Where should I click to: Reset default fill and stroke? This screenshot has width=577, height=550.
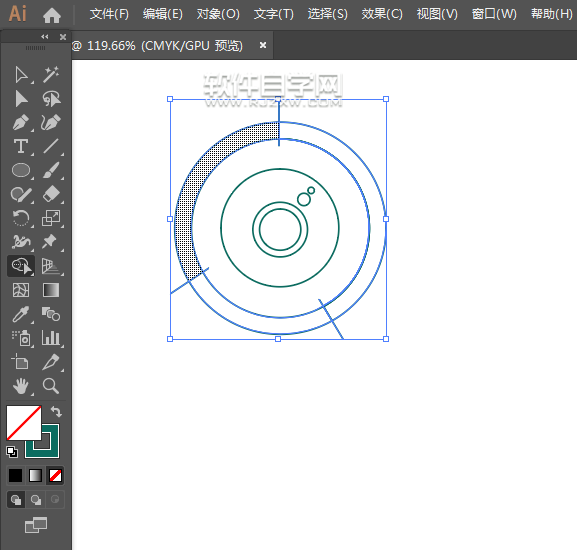[12, 452]
